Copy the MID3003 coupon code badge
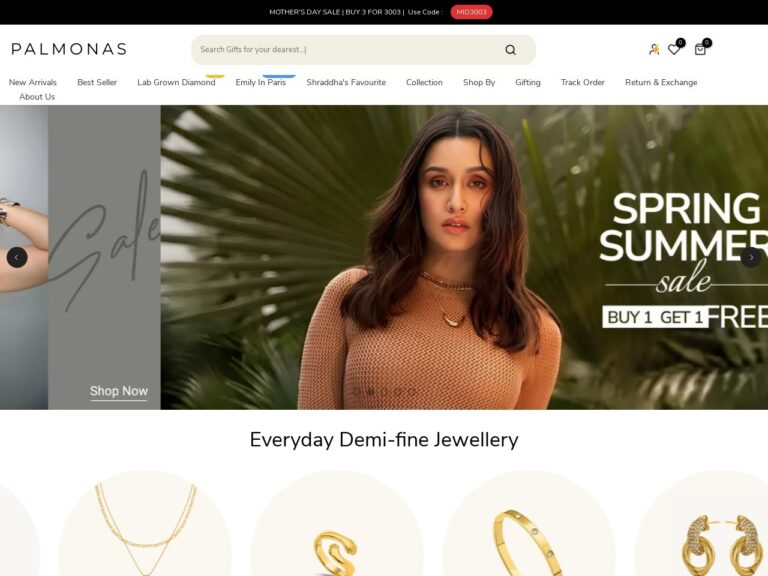 tap(471, 12)
